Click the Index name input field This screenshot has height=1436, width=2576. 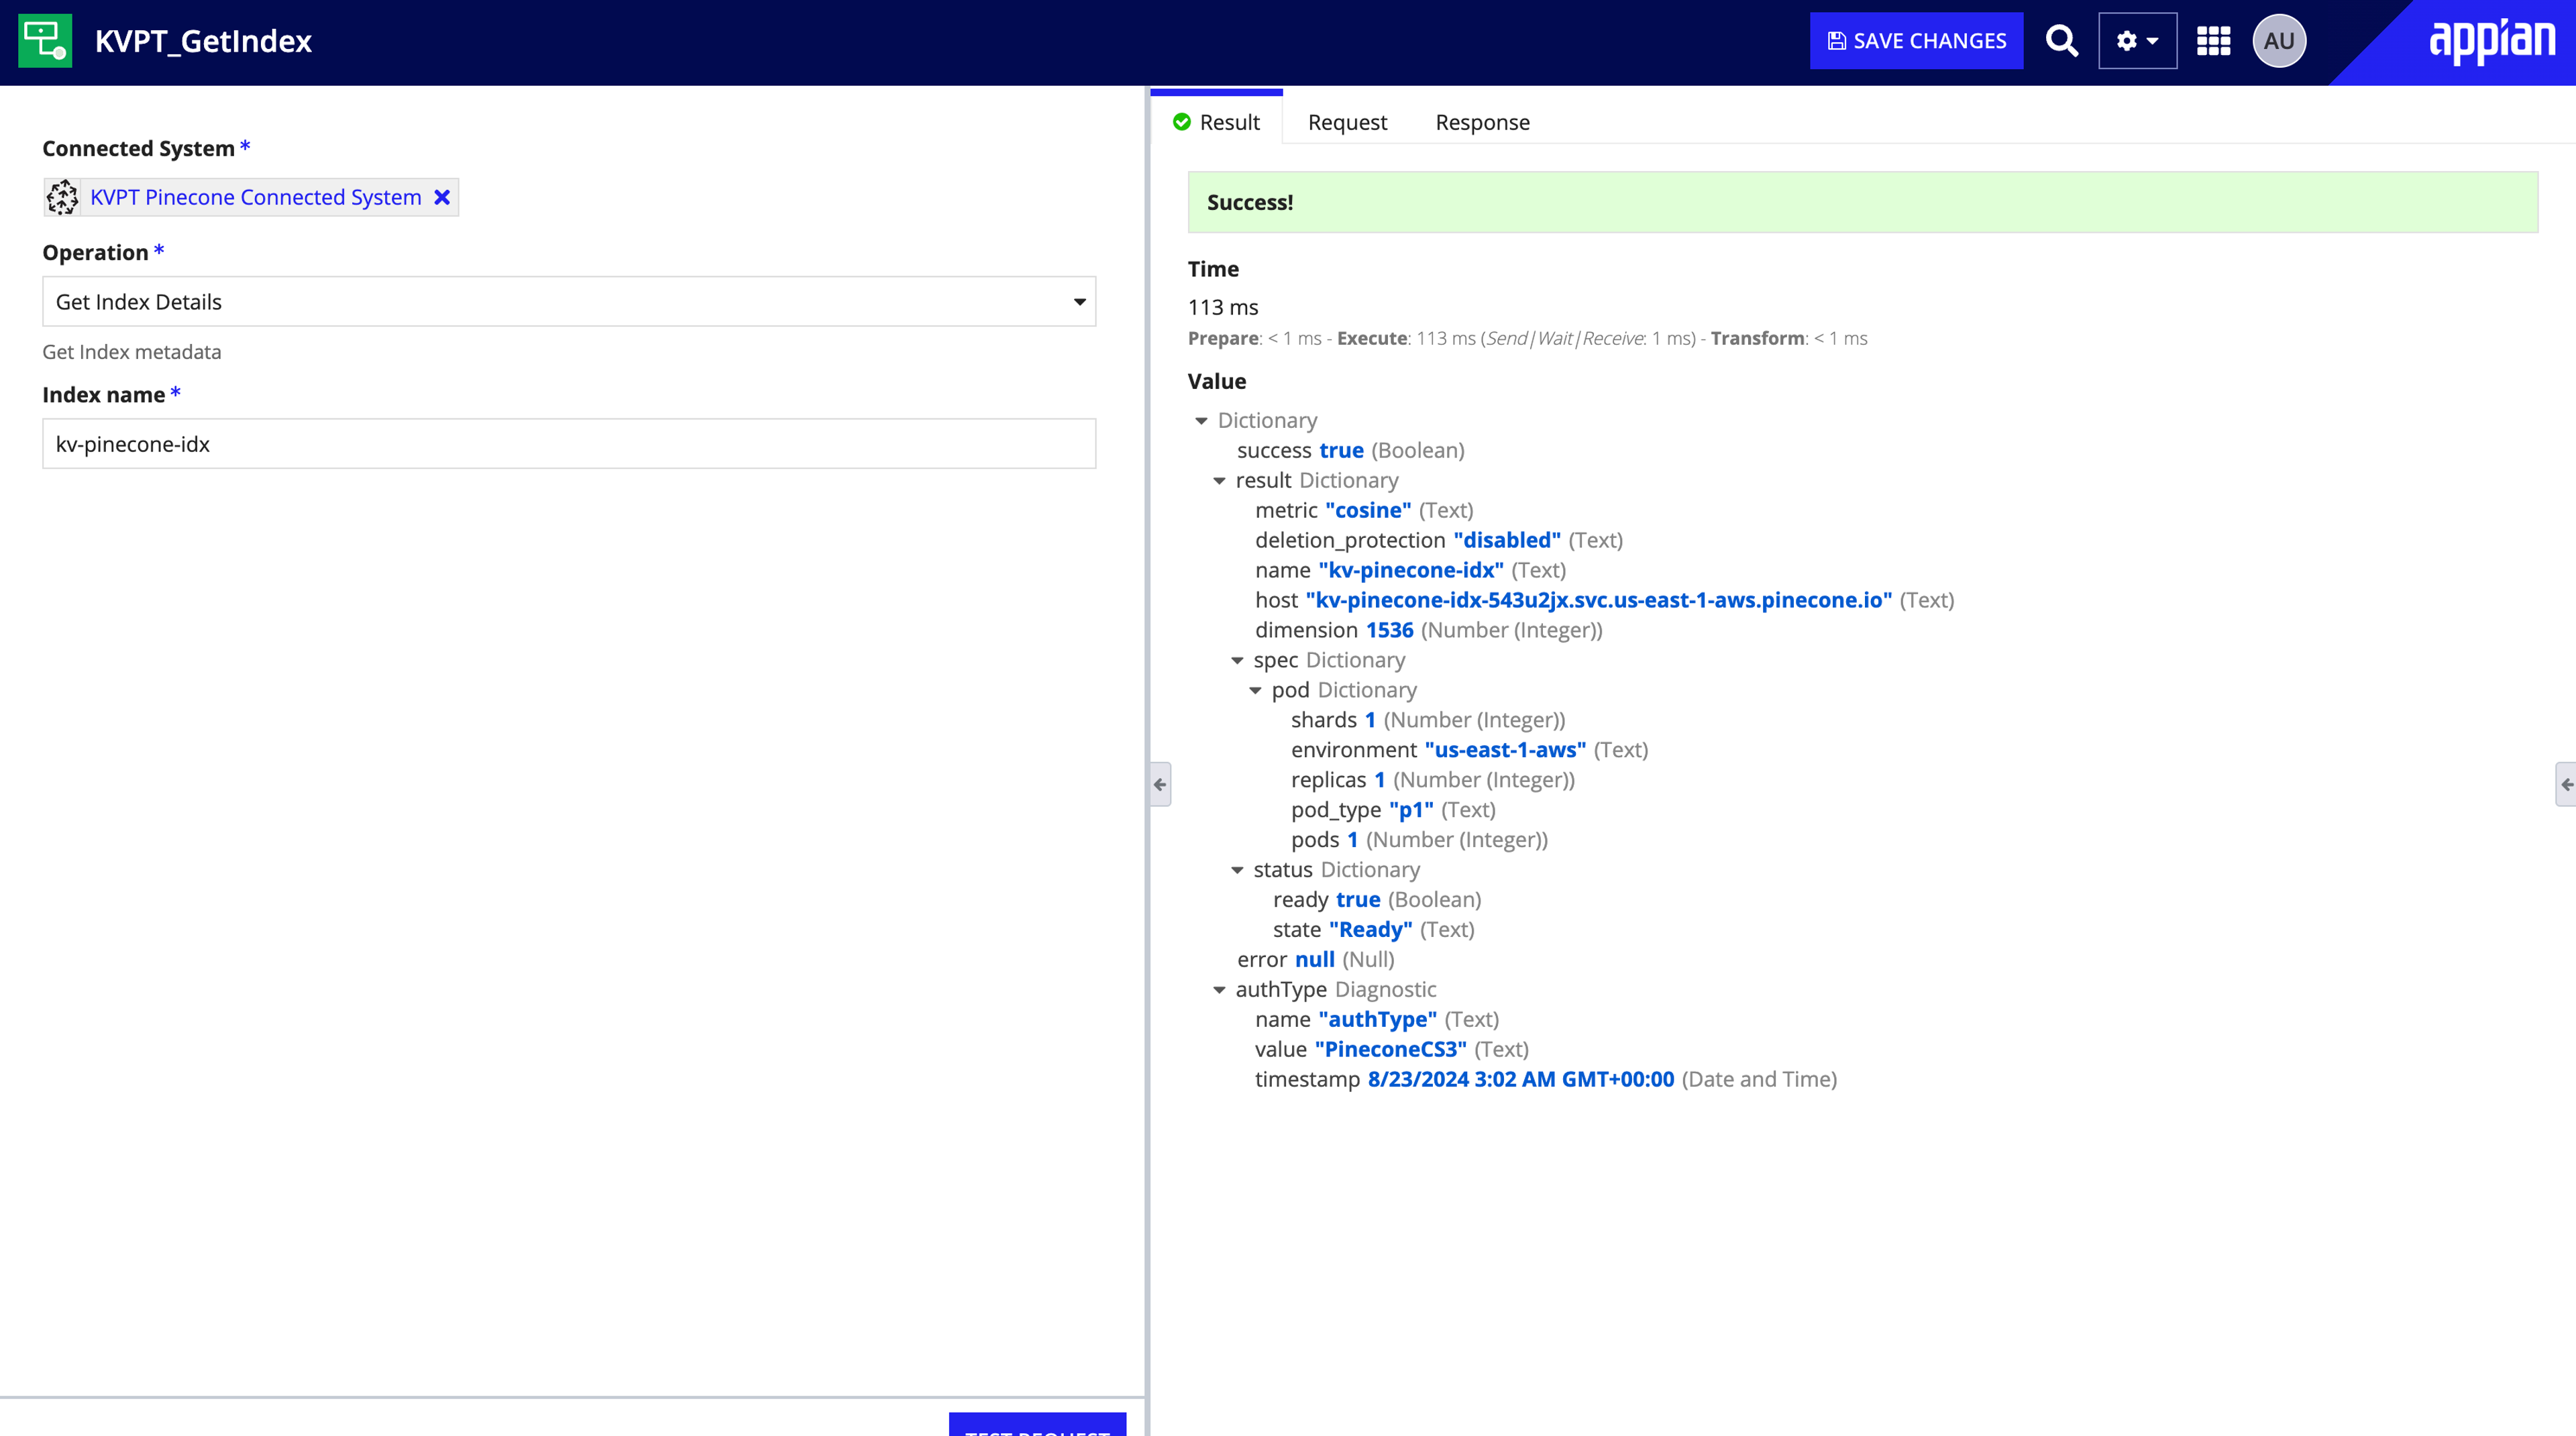point(569,444)
